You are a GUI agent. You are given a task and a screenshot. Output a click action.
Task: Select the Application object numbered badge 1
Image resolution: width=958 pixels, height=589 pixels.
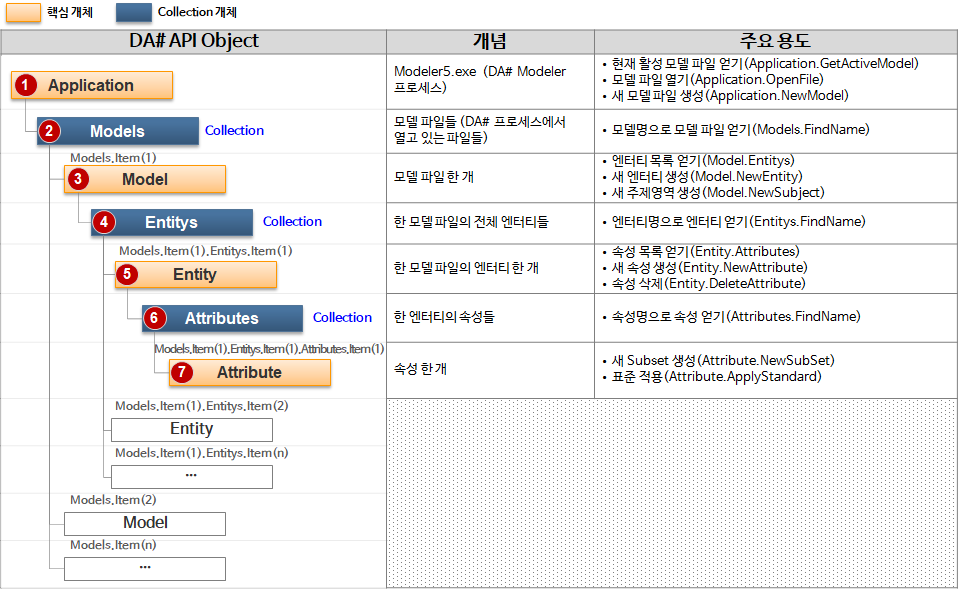[x=25, y=86]
